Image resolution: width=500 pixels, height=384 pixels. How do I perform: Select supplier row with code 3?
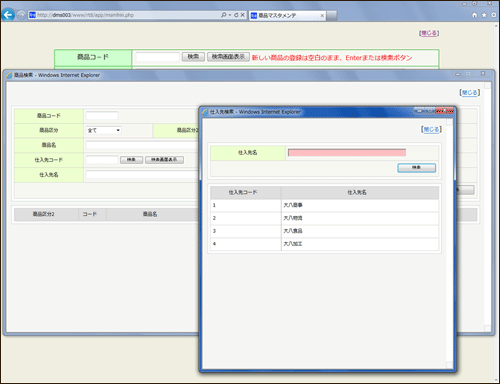click(324, 231)
